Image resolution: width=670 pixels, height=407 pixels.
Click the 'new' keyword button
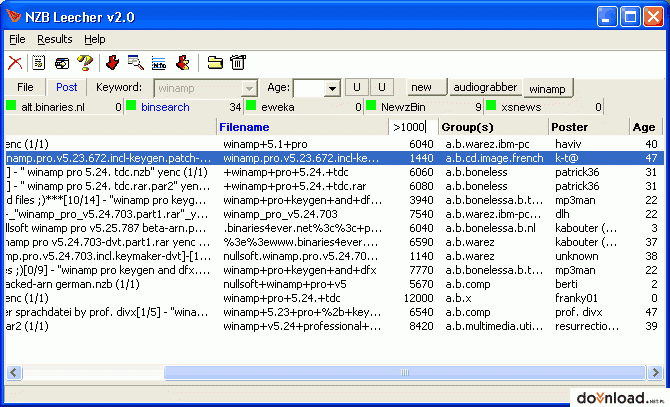pos(426,87)
